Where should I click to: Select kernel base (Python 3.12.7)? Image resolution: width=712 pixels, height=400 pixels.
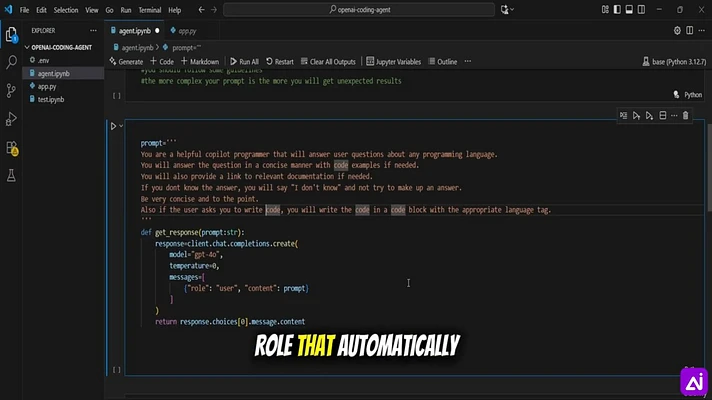[x=674, y=62]
